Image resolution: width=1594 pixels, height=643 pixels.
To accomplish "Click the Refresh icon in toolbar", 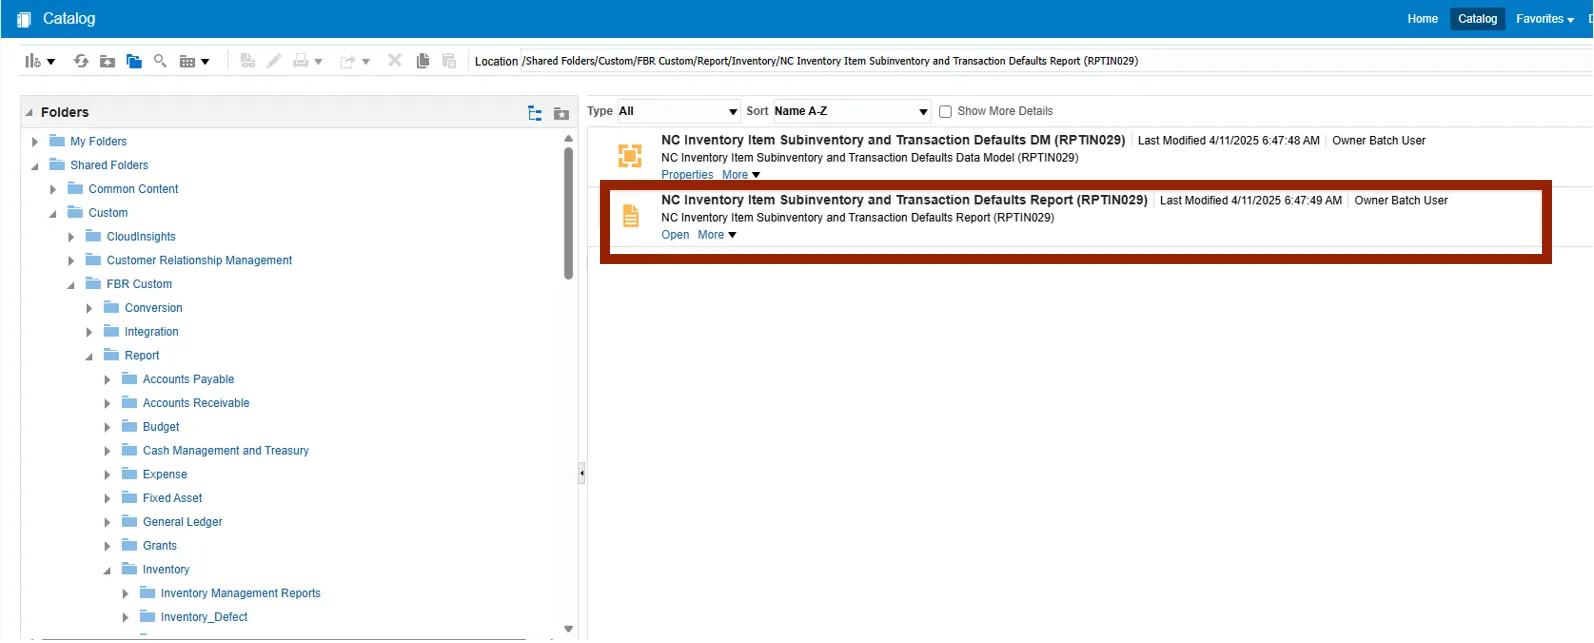I will pos(81,61).
